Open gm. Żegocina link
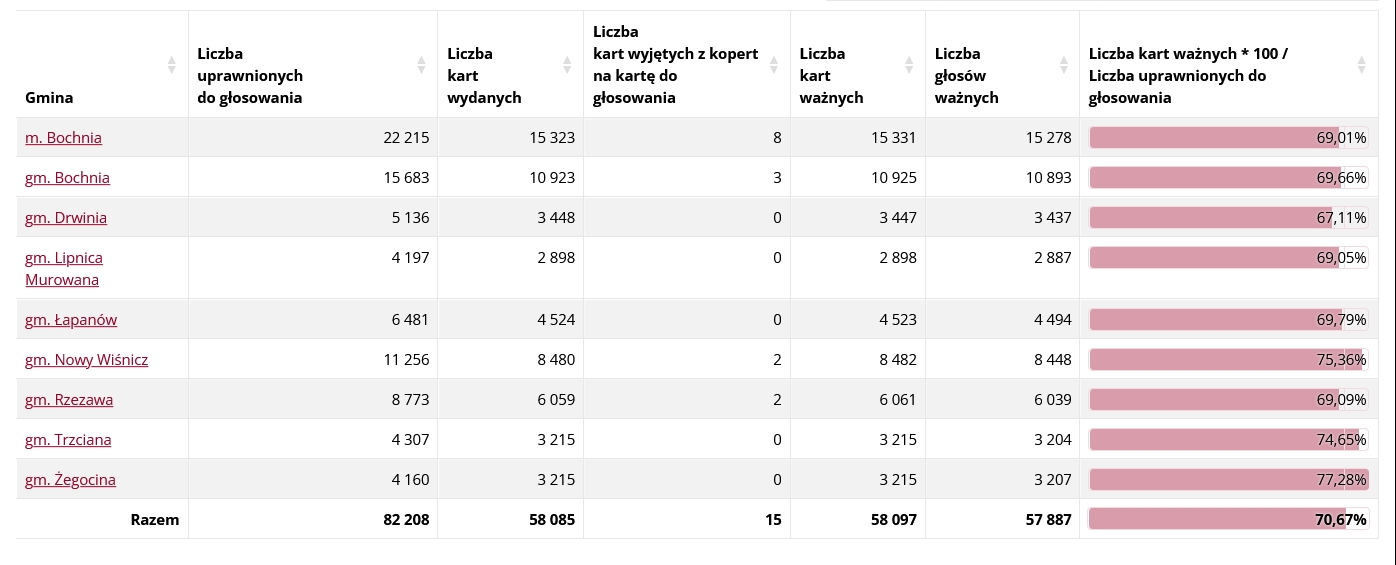1396x565 pixels. [70, 480]
